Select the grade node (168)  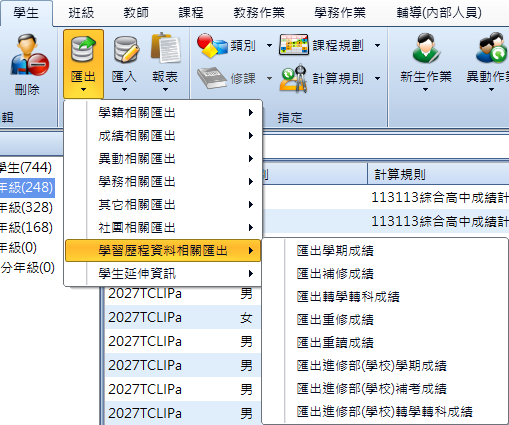point(26,227)
